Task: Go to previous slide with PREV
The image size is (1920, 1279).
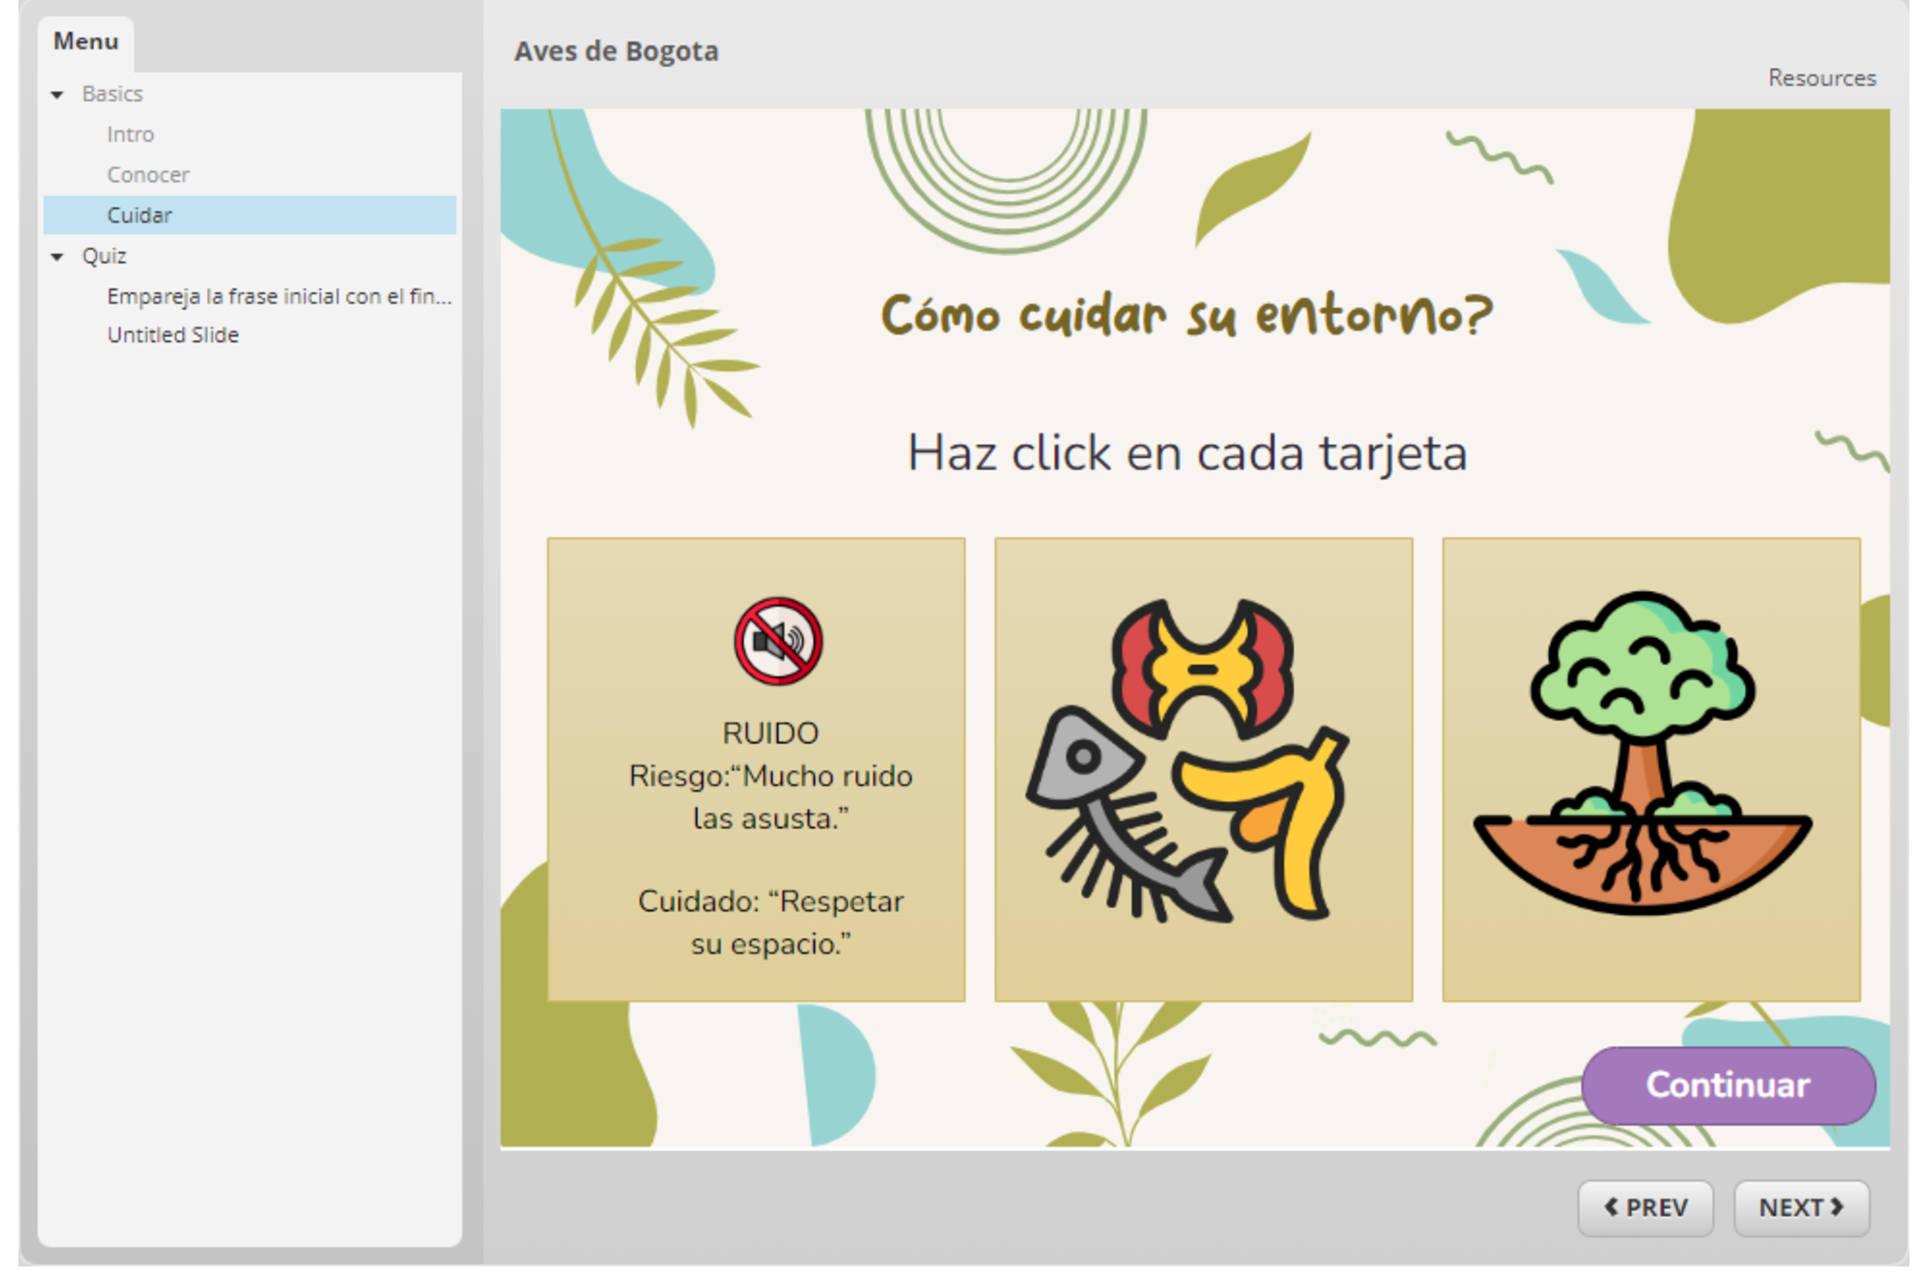Action: [1644, 1207]
